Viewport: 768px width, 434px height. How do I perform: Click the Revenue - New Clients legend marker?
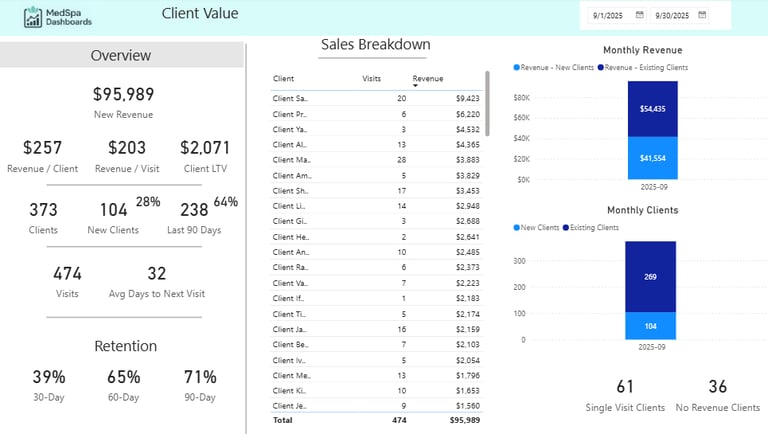tap(517, 67)
